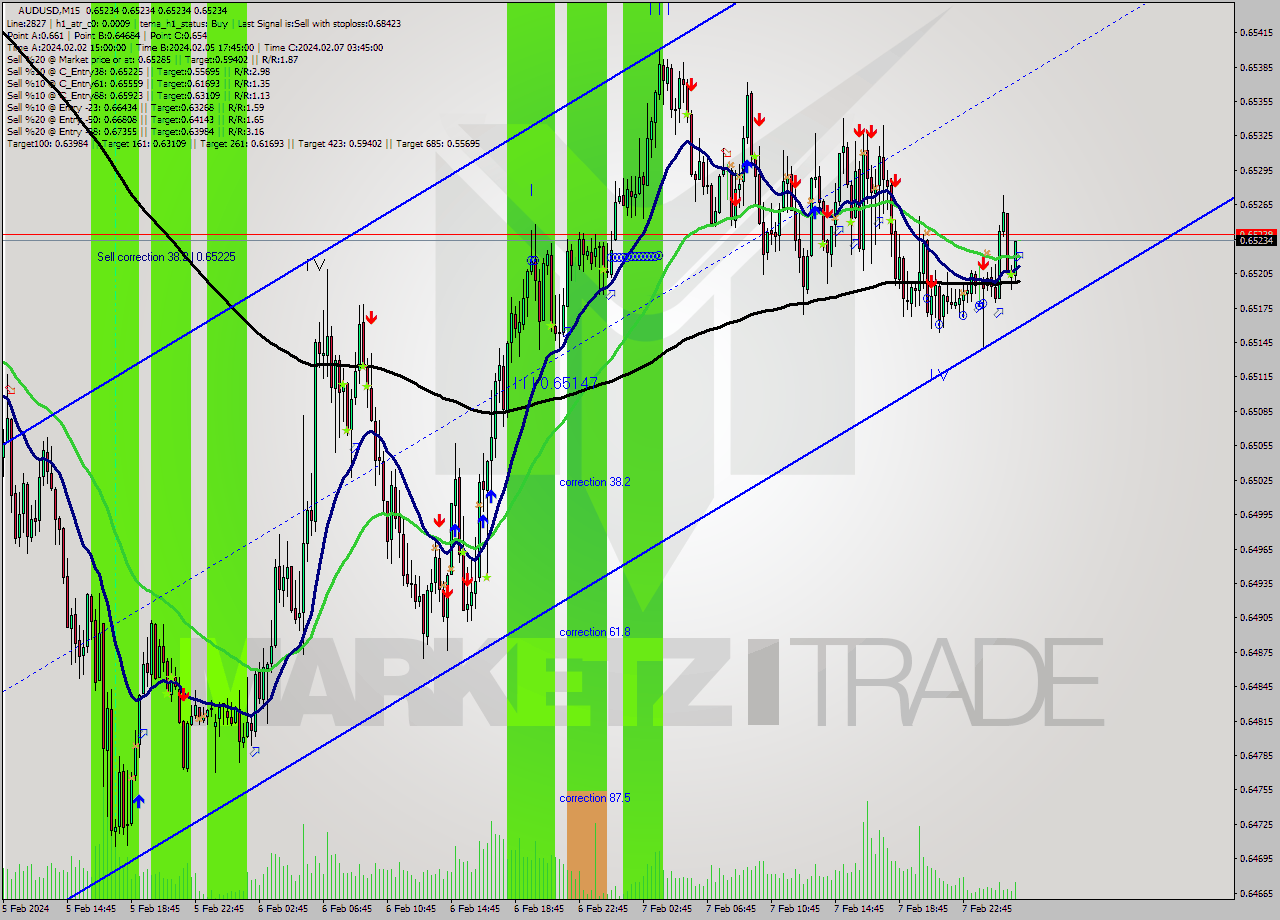Click the 'Entry -23: 0.66434' sell line
This screenshot has height=920, width=1280.
[135, 107]
